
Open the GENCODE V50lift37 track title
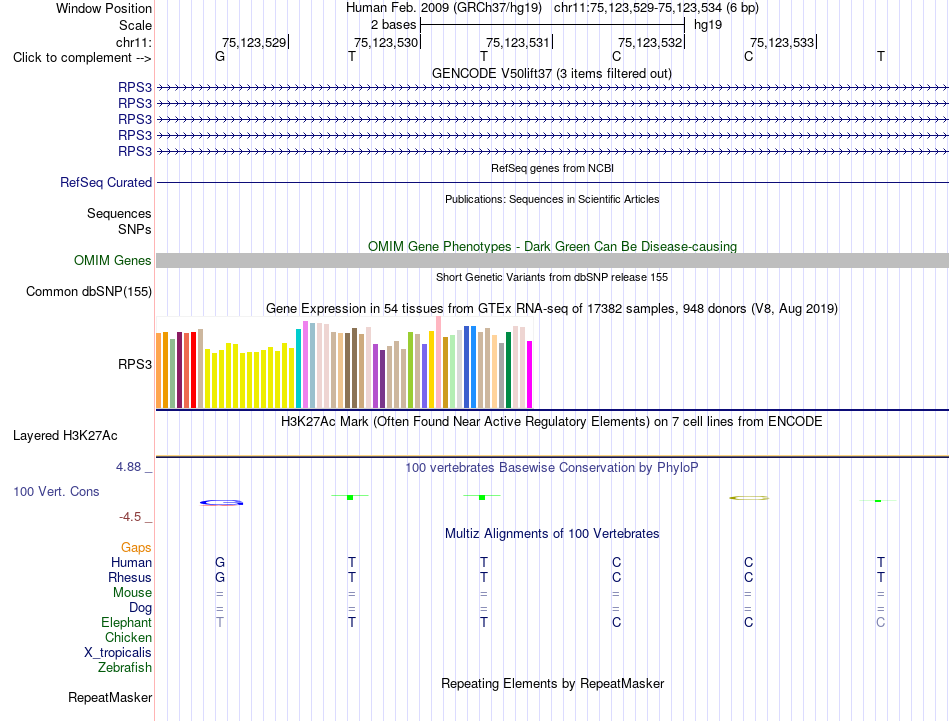click(552, 73)
